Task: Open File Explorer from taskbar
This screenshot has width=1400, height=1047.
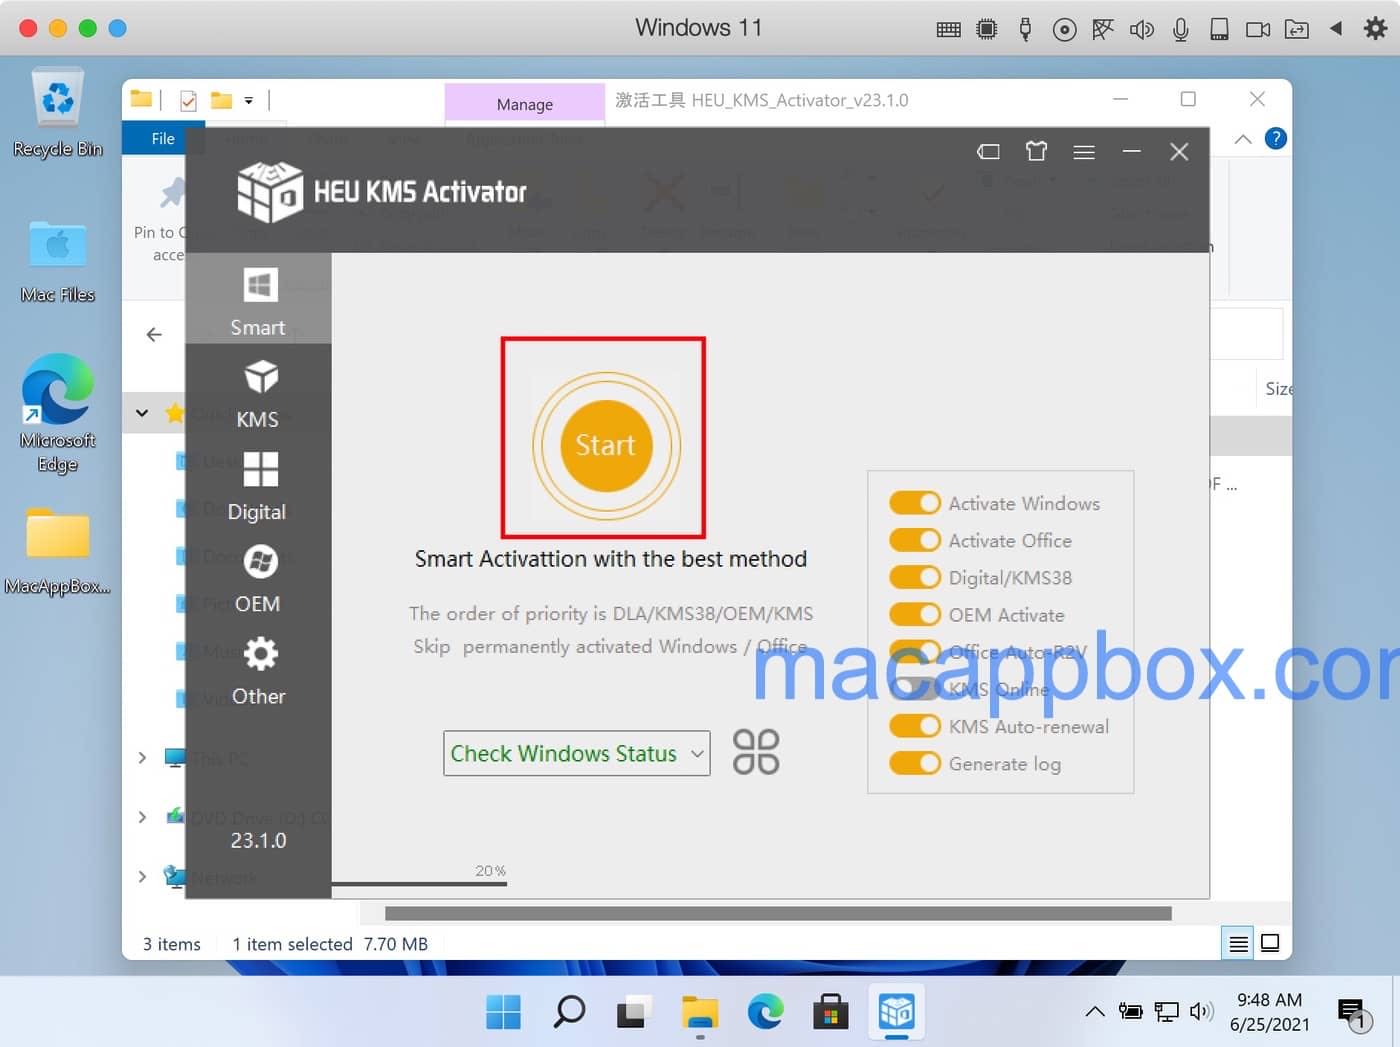Action: tap(700, 1012)
